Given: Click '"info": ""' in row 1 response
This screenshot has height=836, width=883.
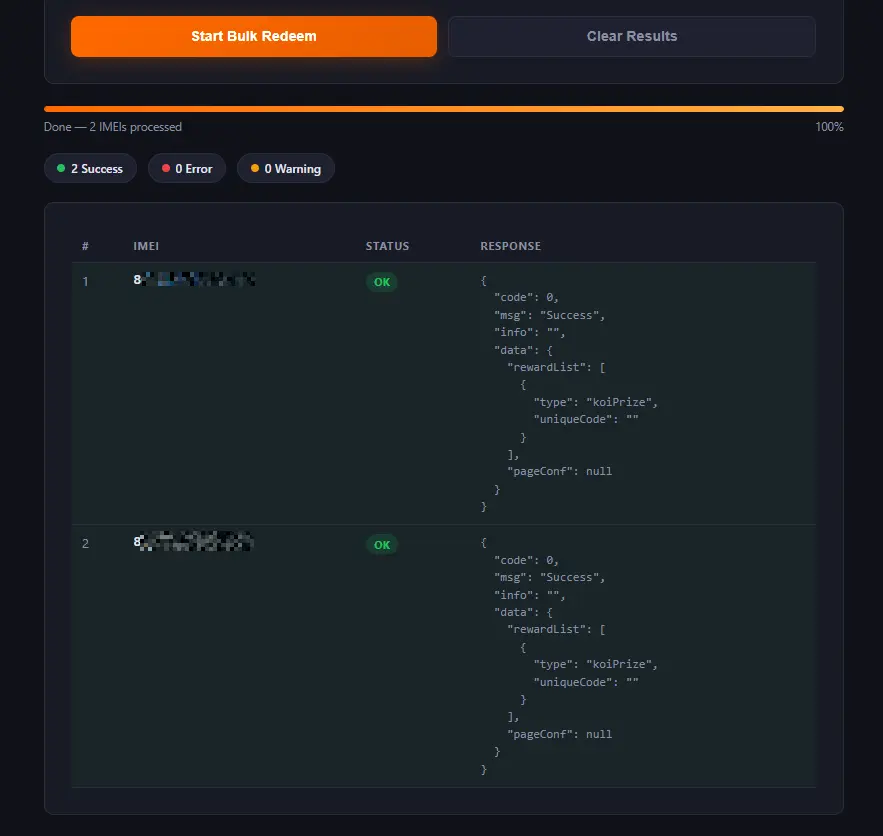Looking at the screenshot, I should click(x=529, y=332).
